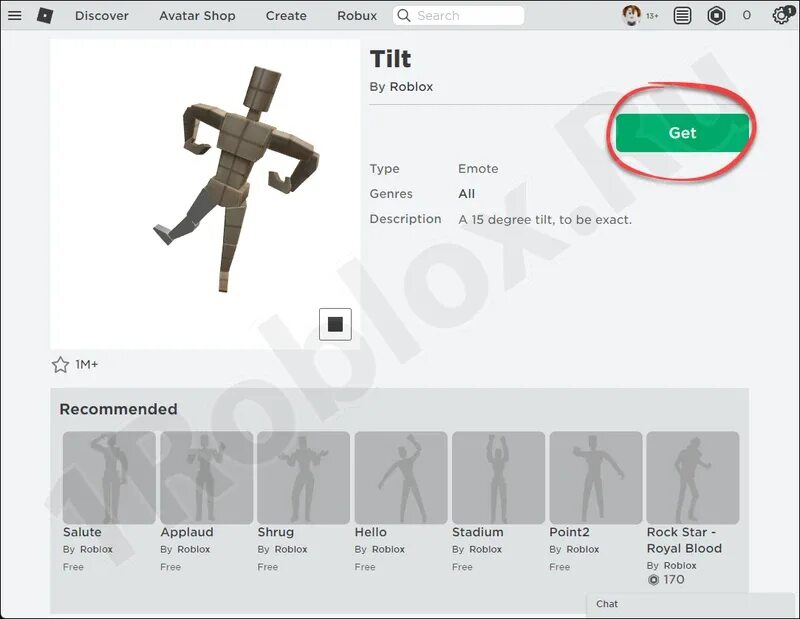Click the 170 Robux price
Screen dimensions: 800x619
(x=673, y=580)
